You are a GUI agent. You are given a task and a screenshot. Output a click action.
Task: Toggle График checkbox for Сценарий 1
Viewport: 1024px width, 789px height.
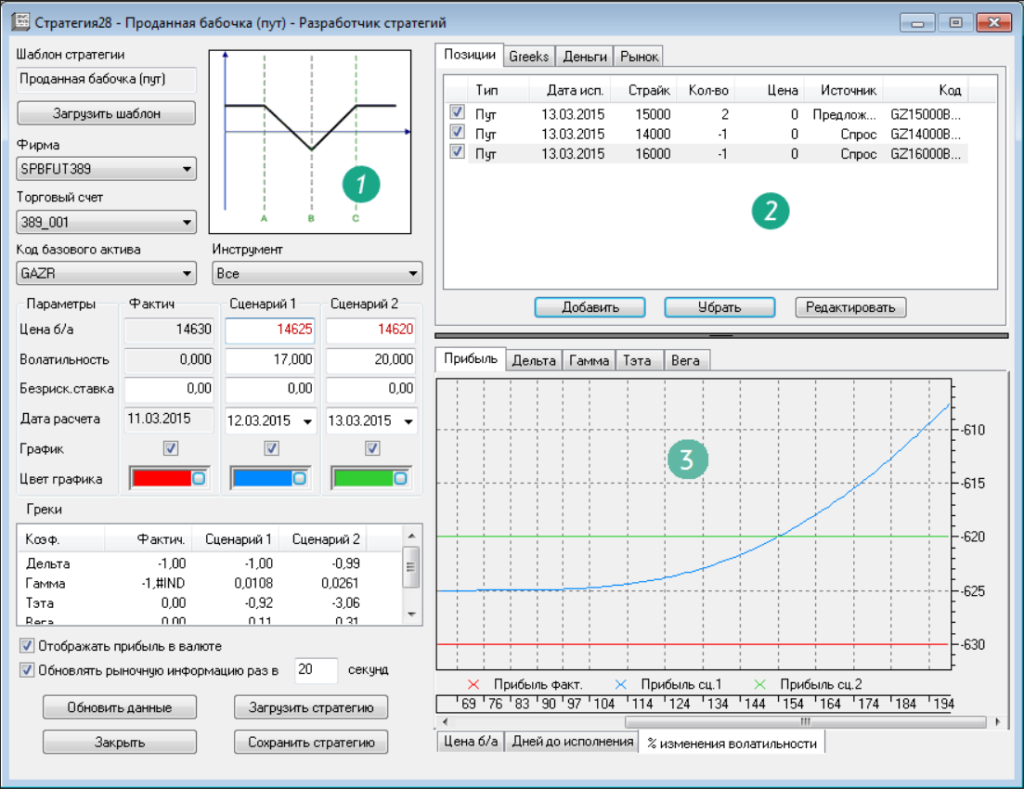coord(270,449)
